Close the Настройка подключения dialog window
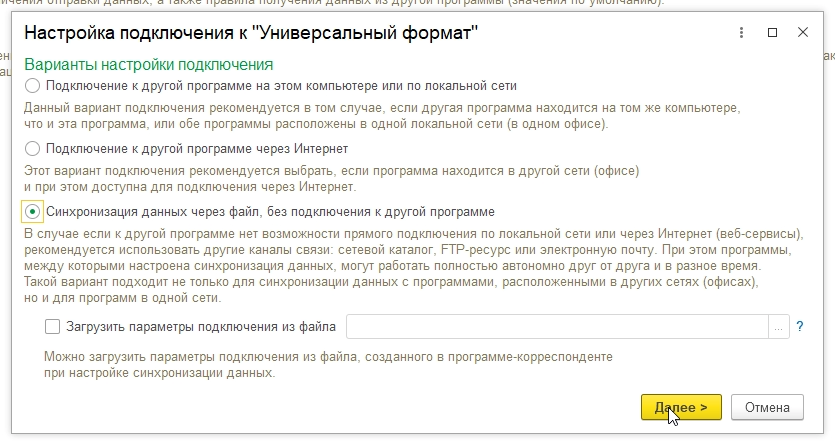The height and width of the screenshot is (448, 835). (802, 33)
